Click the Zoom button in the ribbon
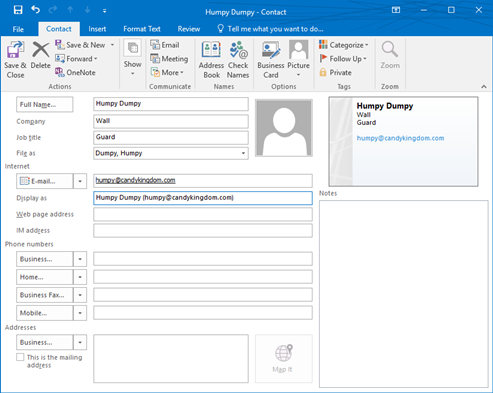Screen dimensions: 493x393 pyautogui.click(x=390, y=55)
